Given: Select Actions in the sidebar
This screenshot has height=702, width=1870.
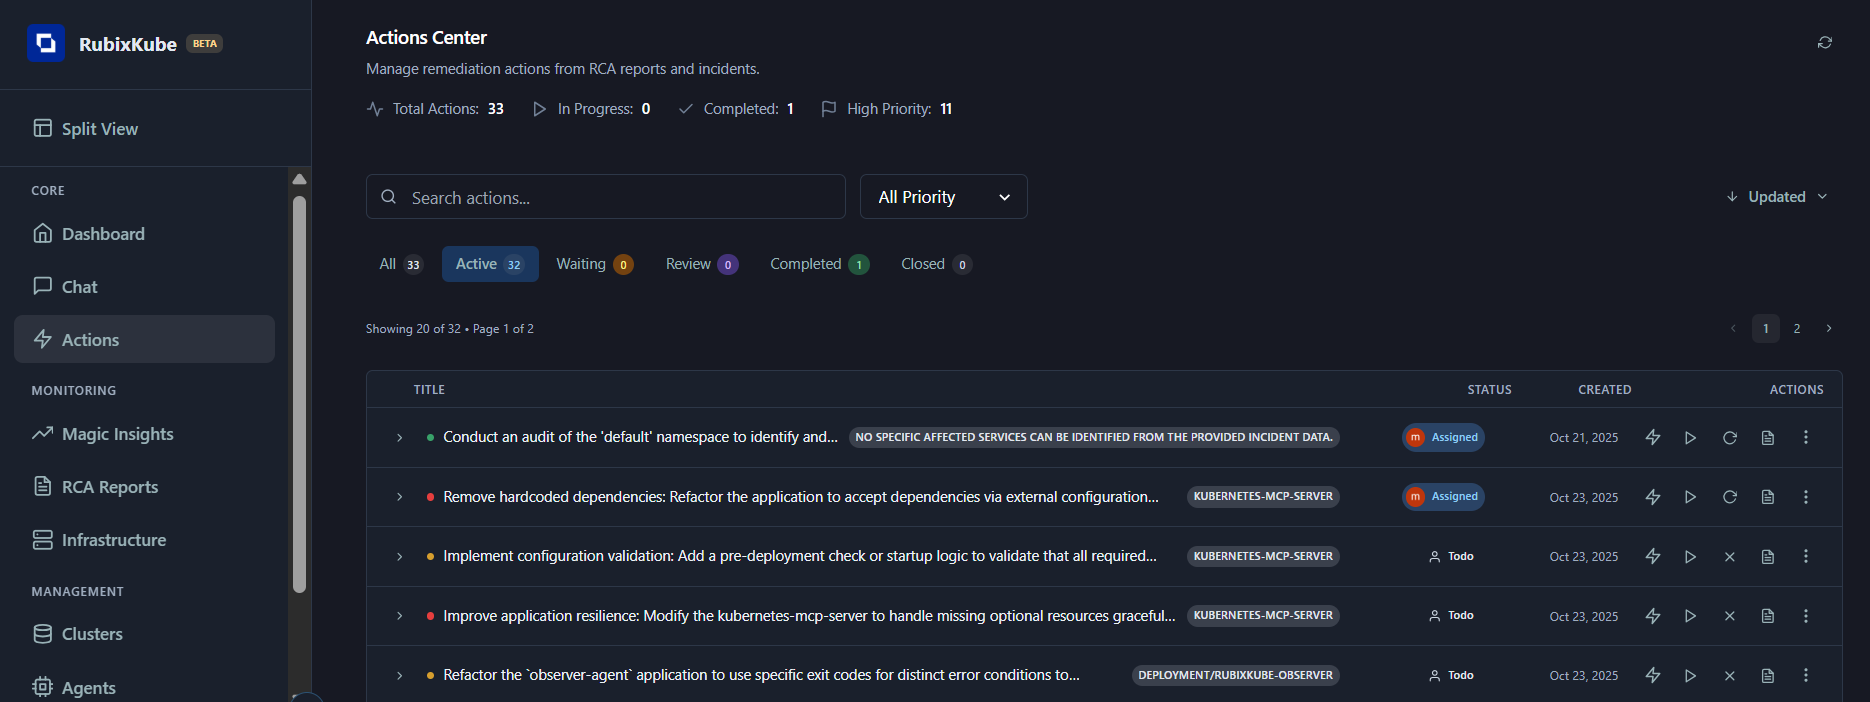Looking at the screenshot, I should pos(145,339).
